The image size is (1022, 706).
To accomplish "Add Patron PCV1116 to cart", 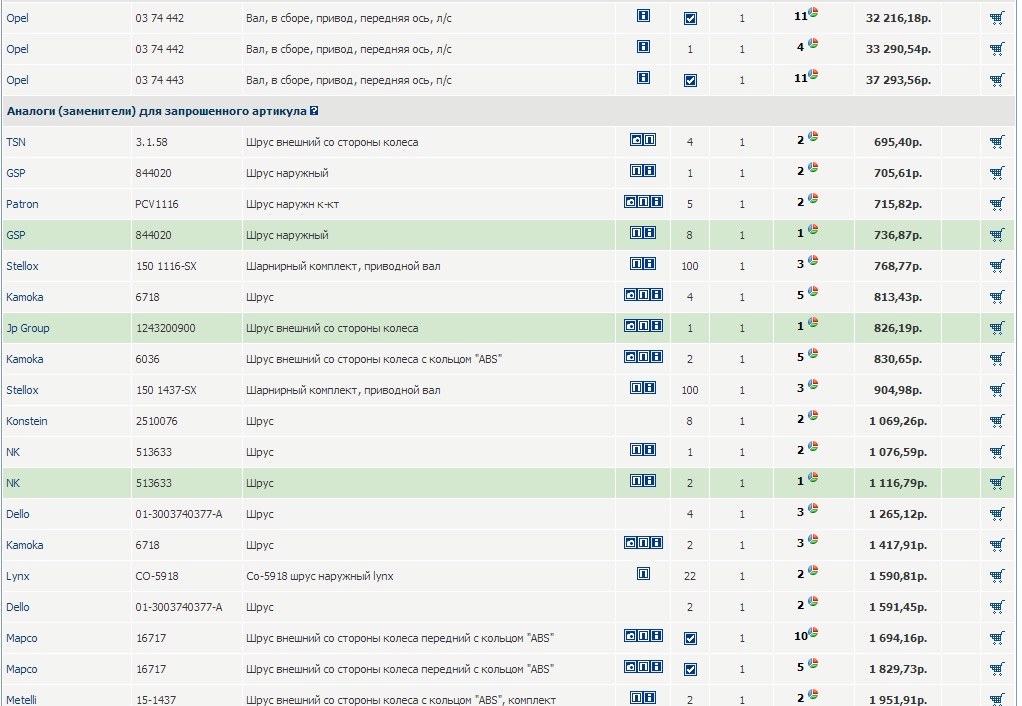I will (997, 204).
